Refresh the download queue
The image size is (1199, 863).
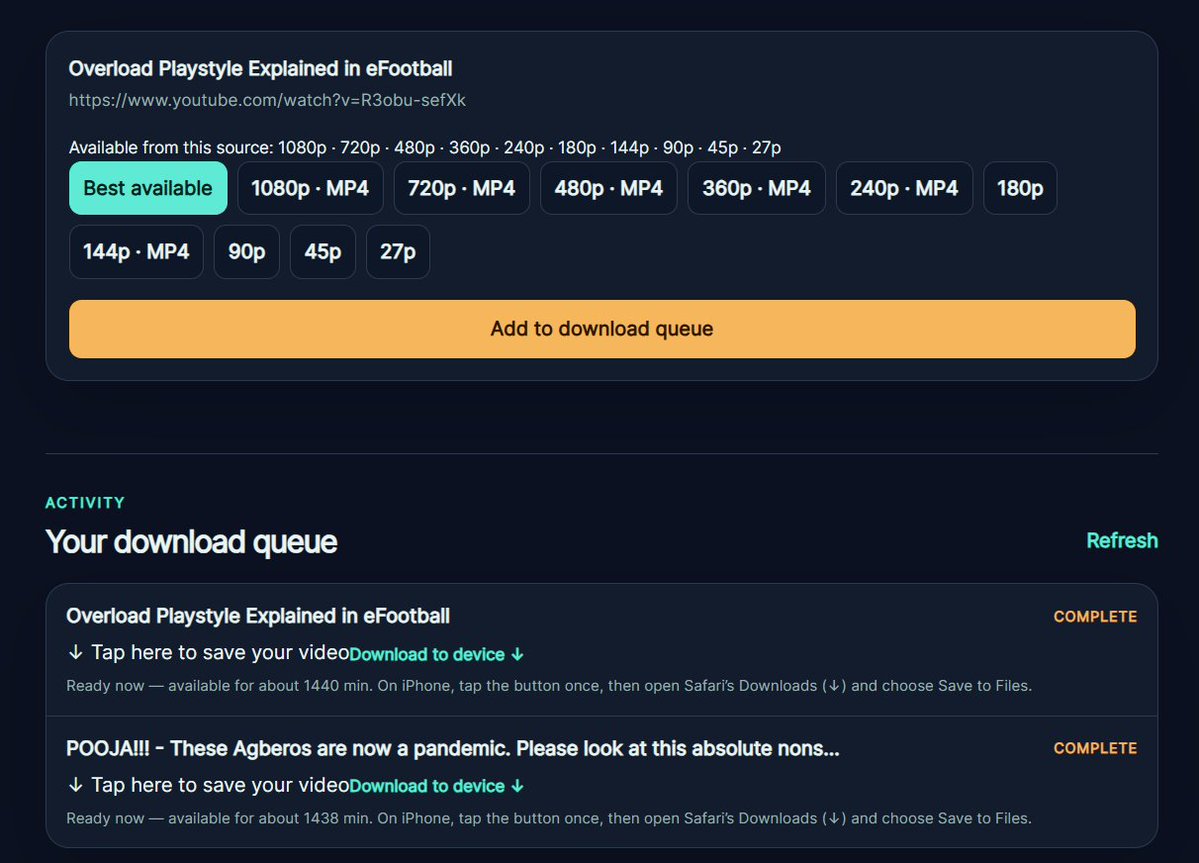coord(1122,540)
